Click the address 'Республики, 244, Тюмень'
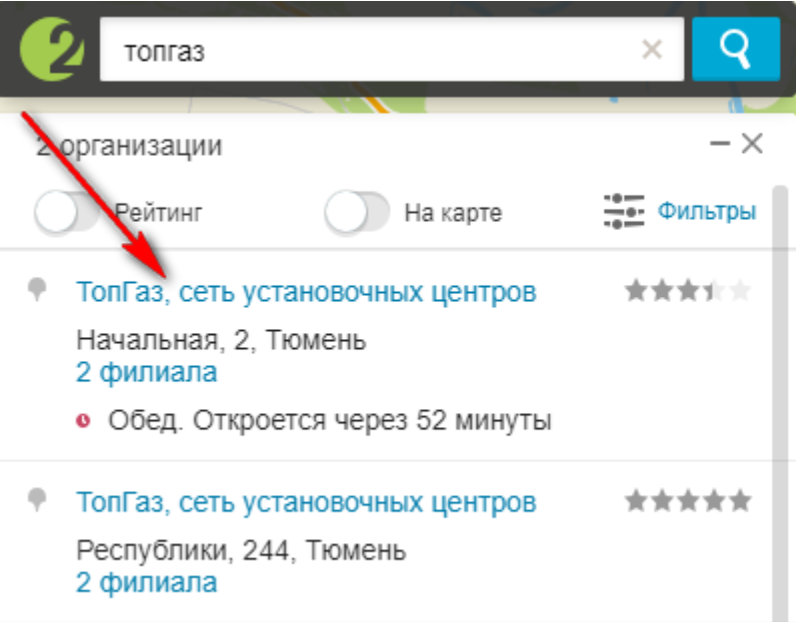 (x=241, y=550)
